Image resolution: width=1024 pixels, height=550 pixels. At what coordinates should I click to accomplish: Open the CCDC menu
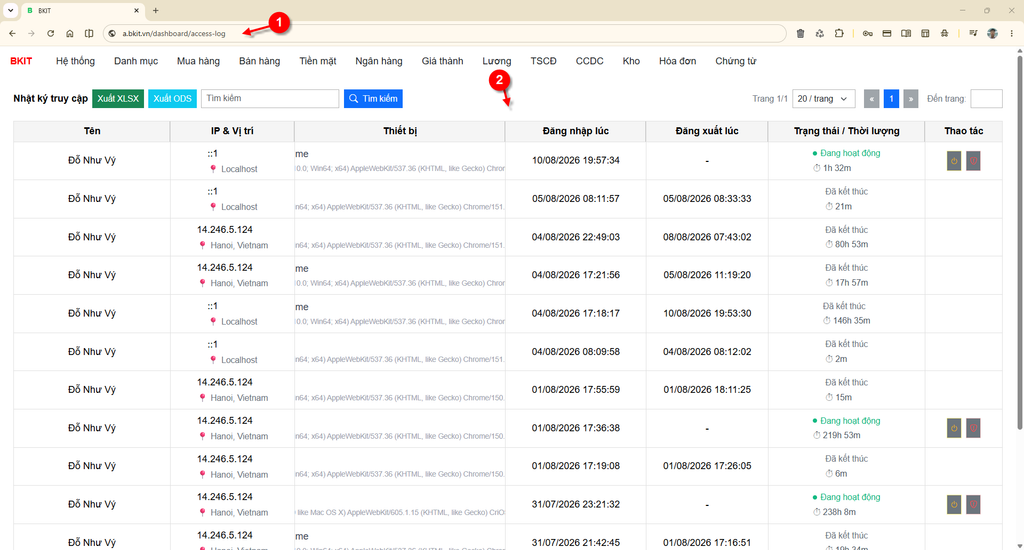[x=590, y=61]
